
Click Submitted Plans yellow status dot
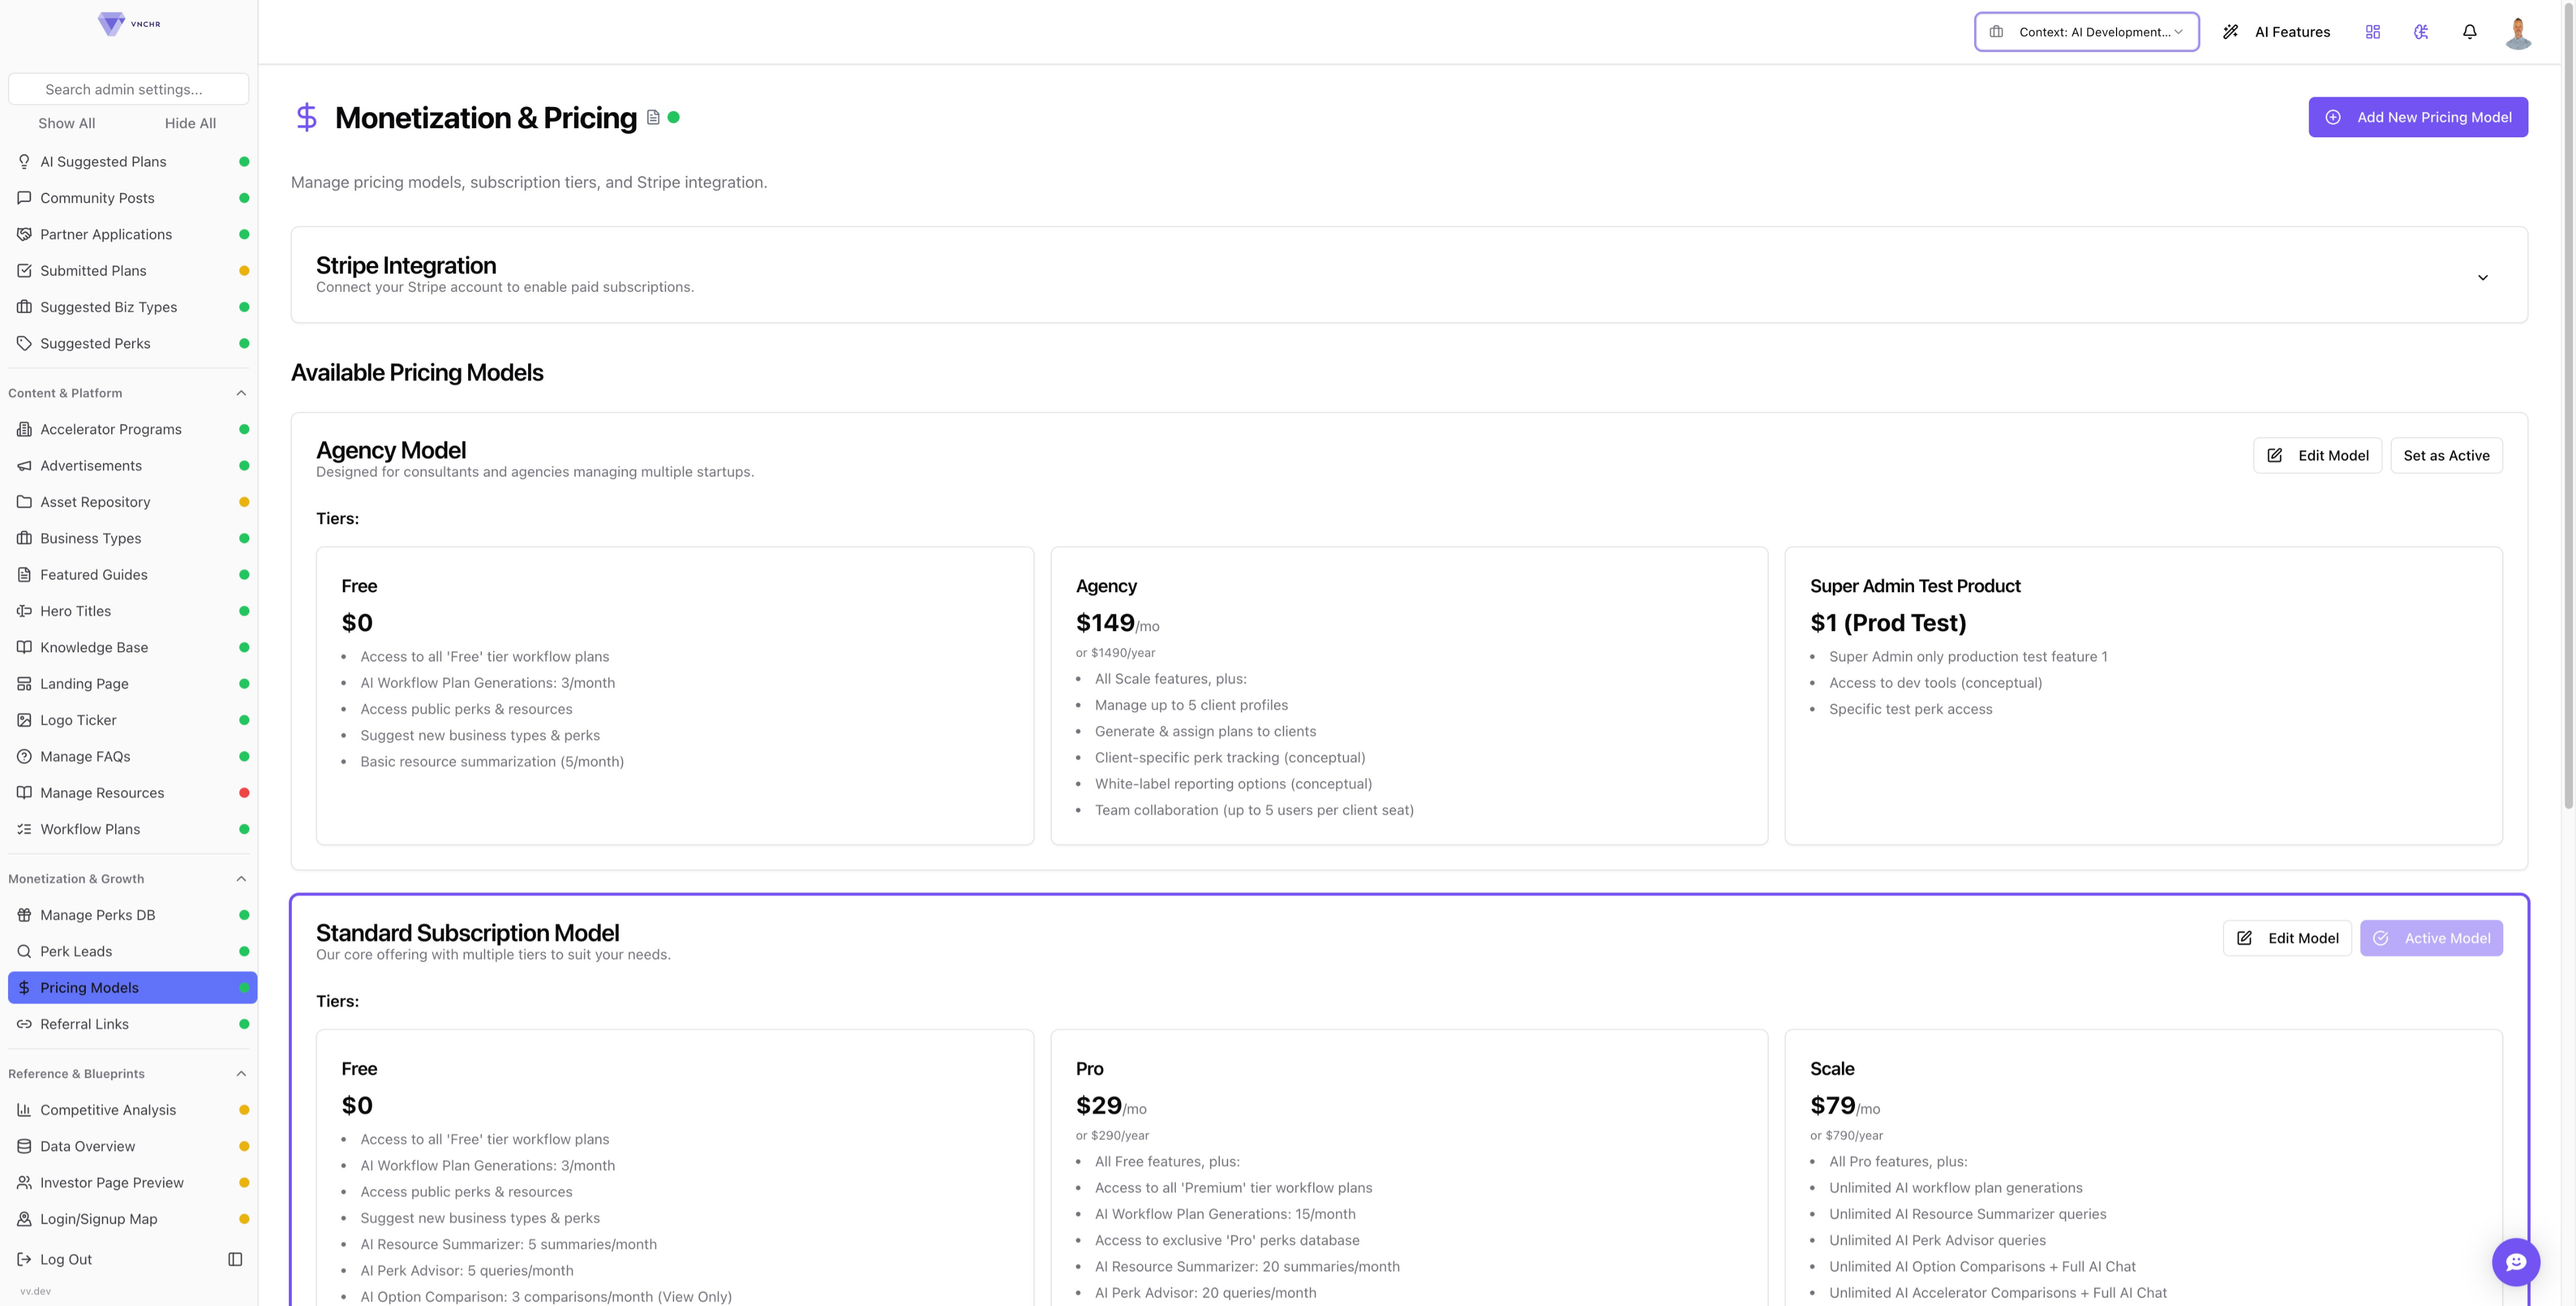tap(244, 271)
